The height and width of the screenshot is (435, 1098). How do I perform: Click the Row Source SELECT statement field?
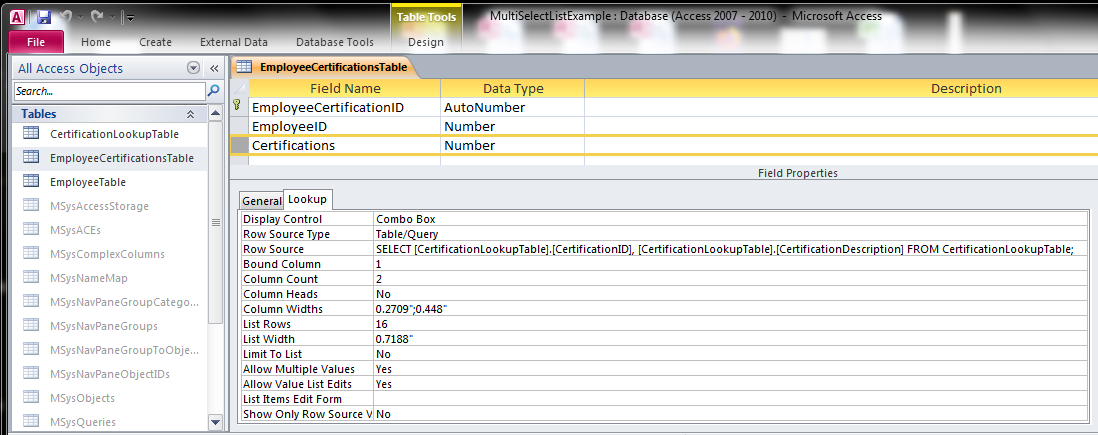tap(730, 249)
